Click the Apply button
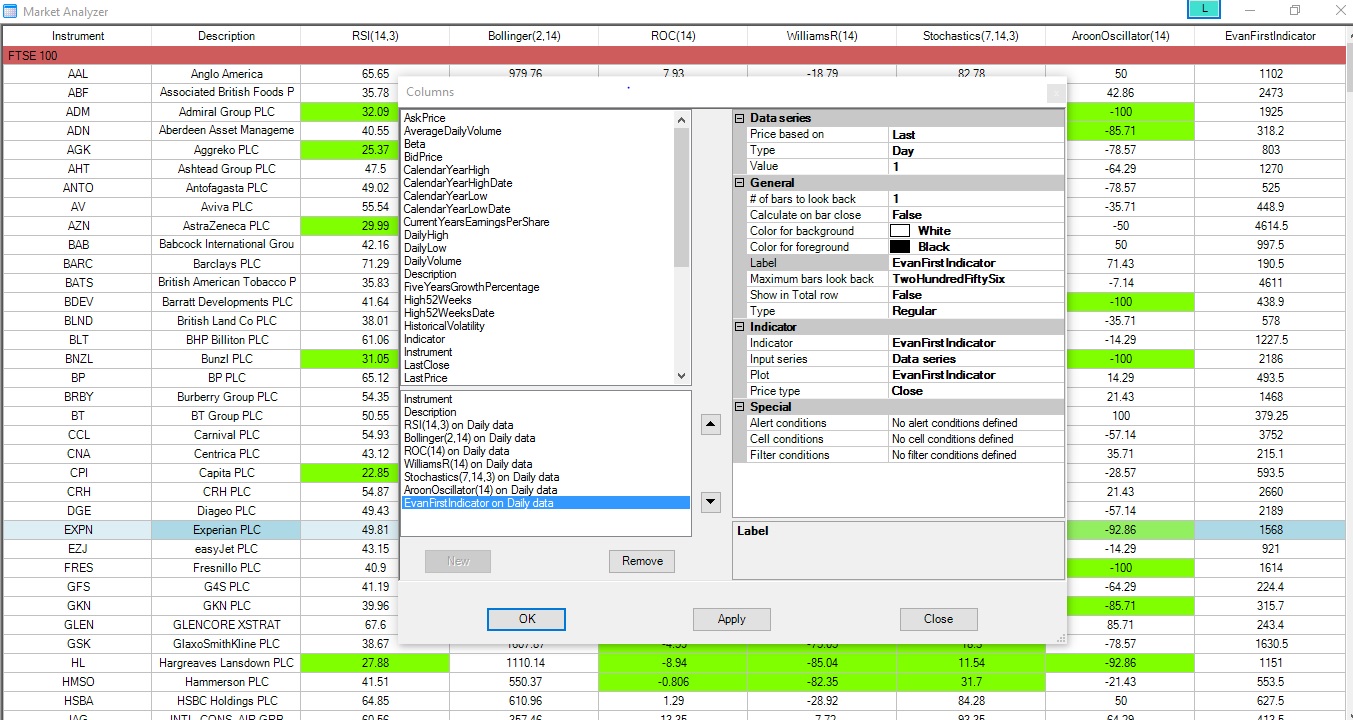The height and width of the screenshot is (720, 1353). [732, 619]
